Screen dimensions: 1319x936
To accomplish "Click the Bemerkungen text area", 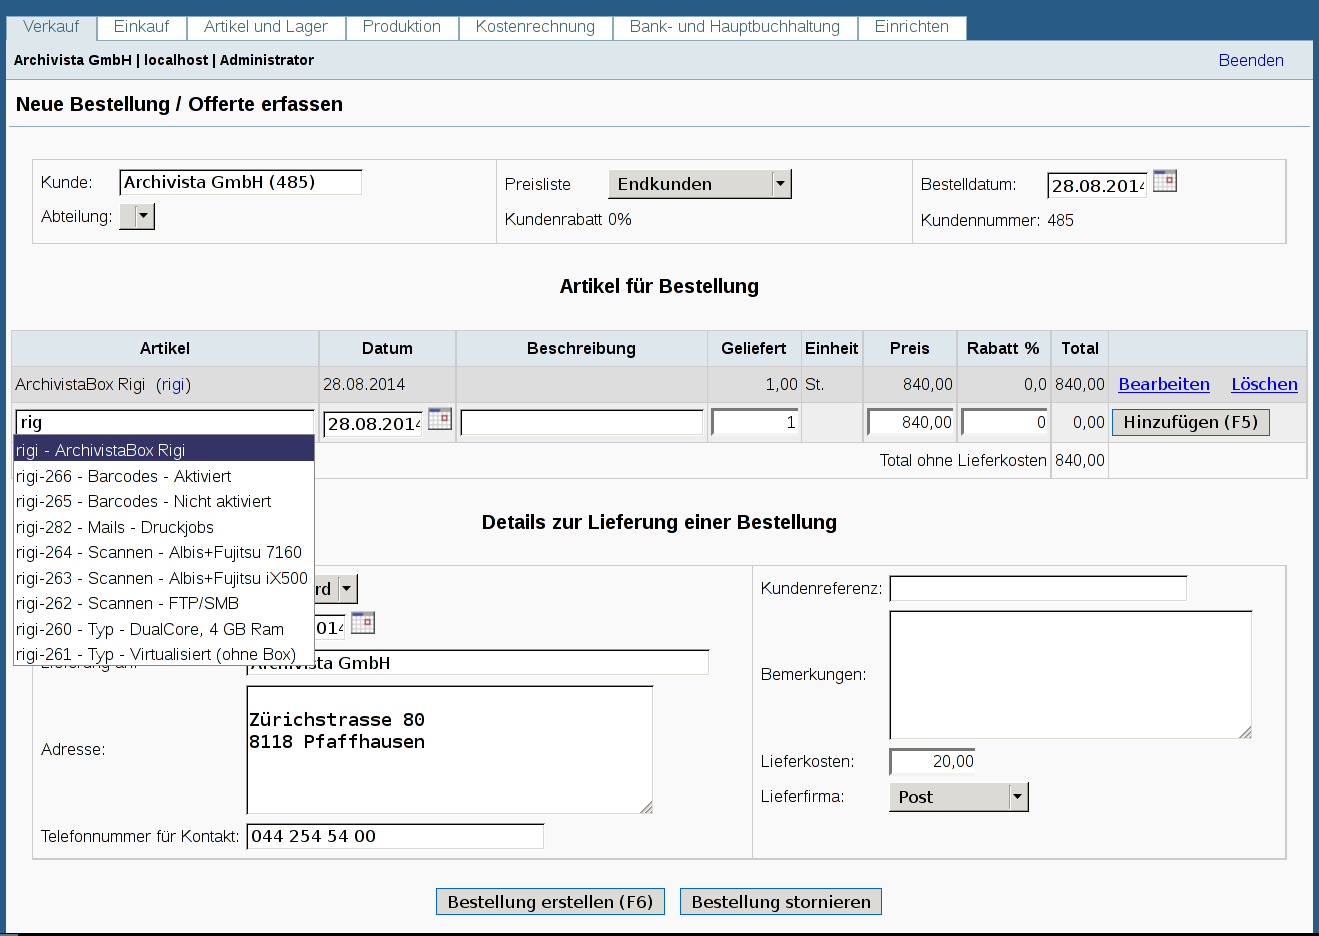I will click(x=1070, y=674).
